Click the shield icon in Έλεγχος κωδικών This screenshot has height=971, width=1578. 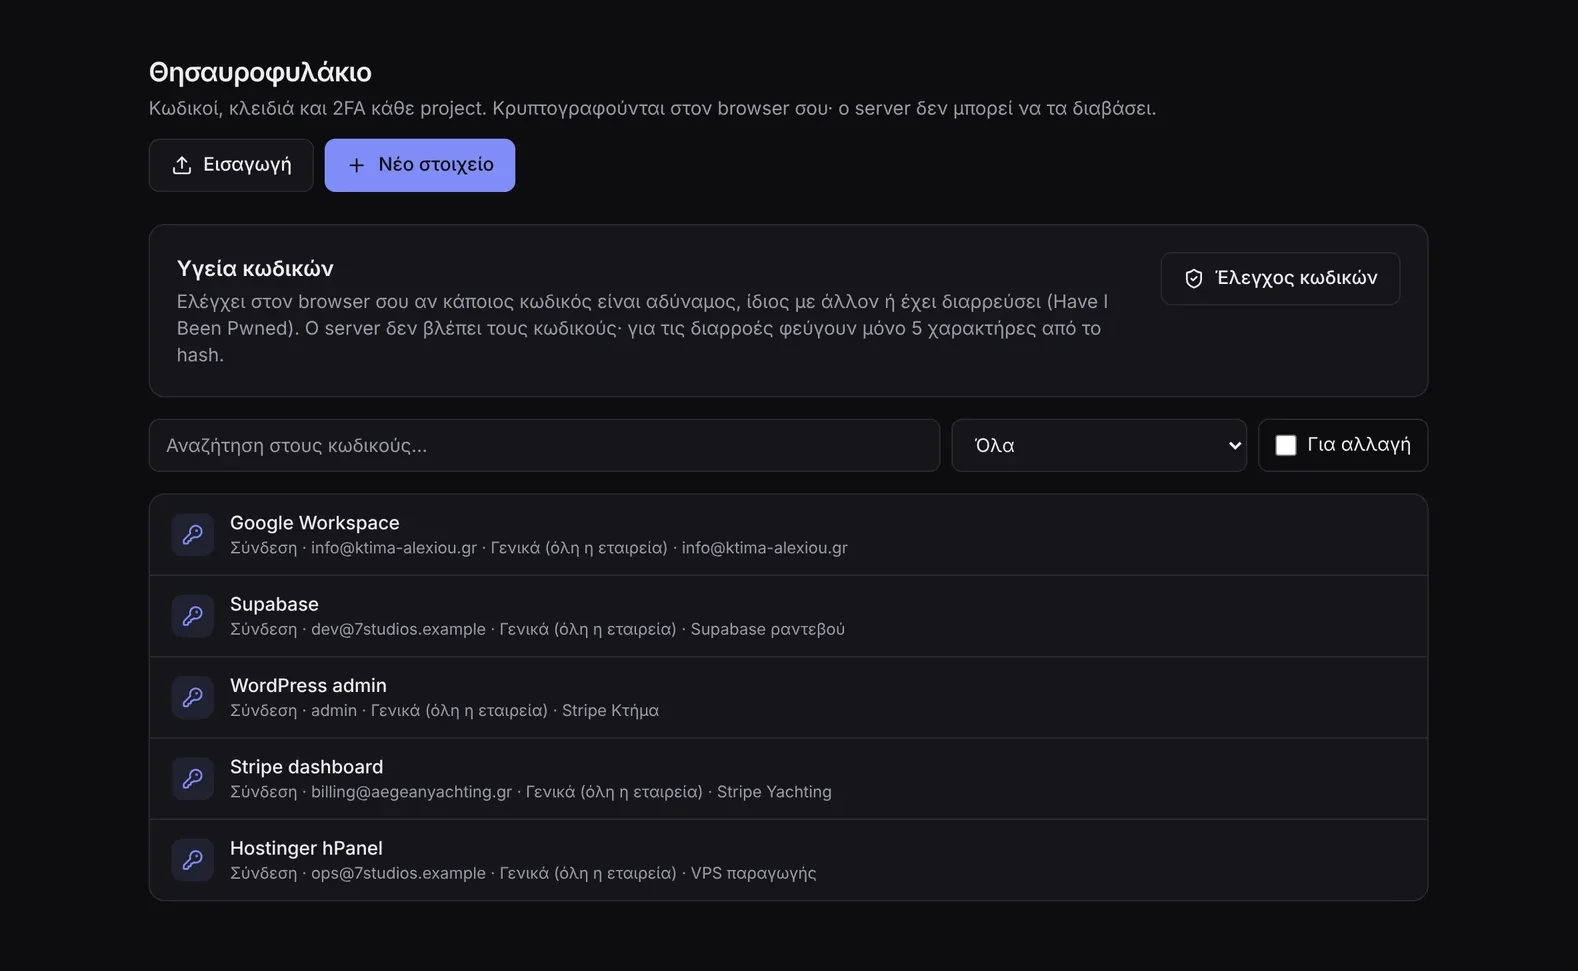tap(1193, 278)
